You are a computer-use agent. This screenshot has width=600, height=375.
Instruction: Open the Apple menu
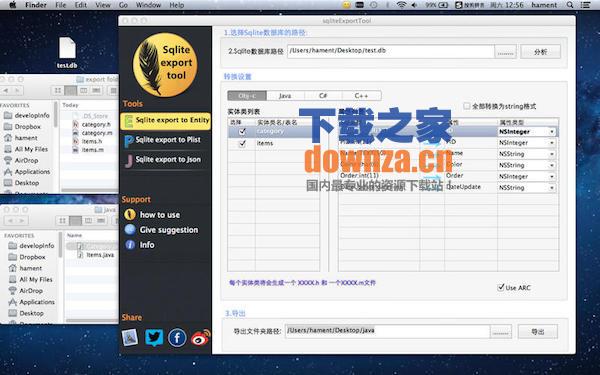(12, 5)
